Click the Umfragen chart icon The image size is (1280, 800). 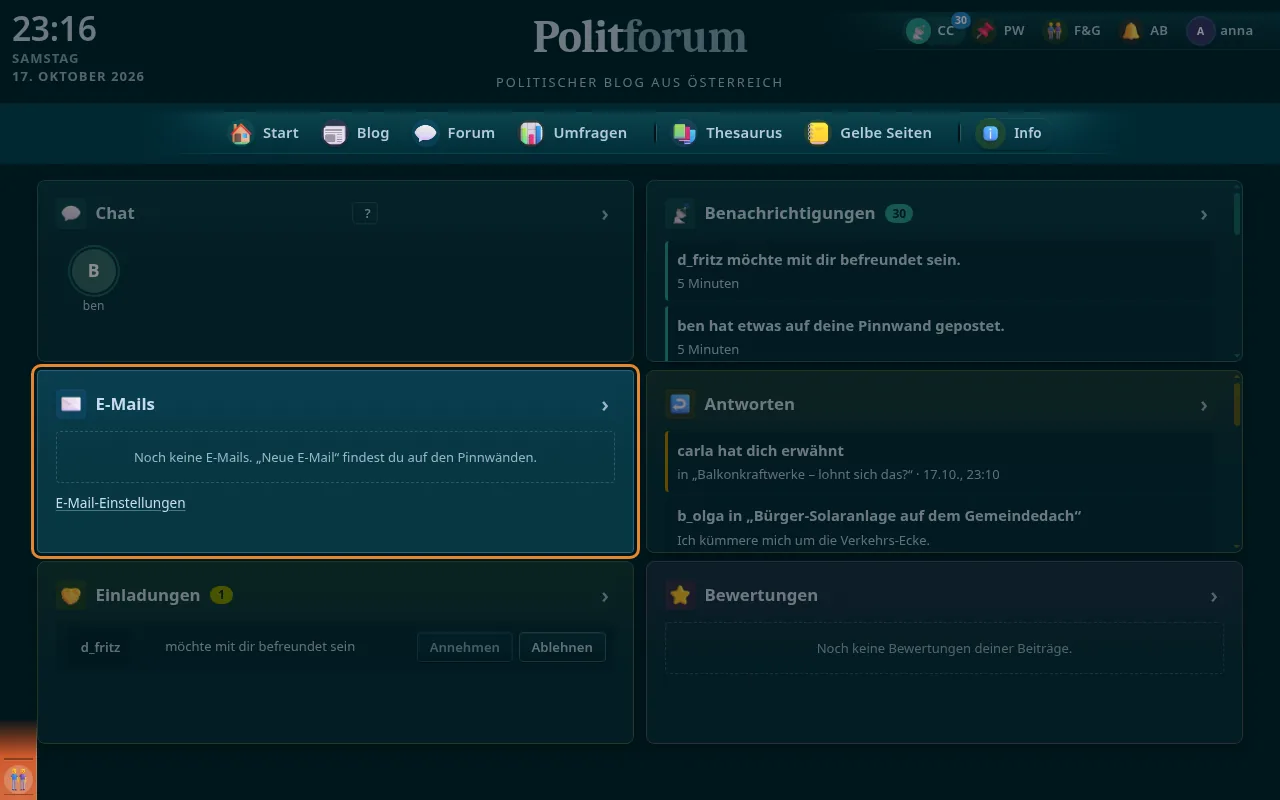pos(532,133)
